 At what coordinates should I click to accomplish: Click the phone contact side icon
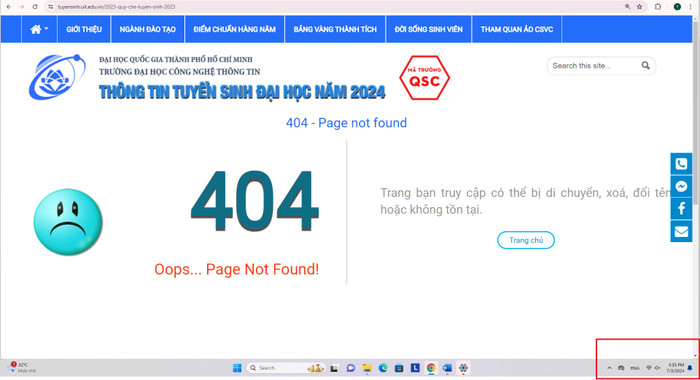[681, 164]
